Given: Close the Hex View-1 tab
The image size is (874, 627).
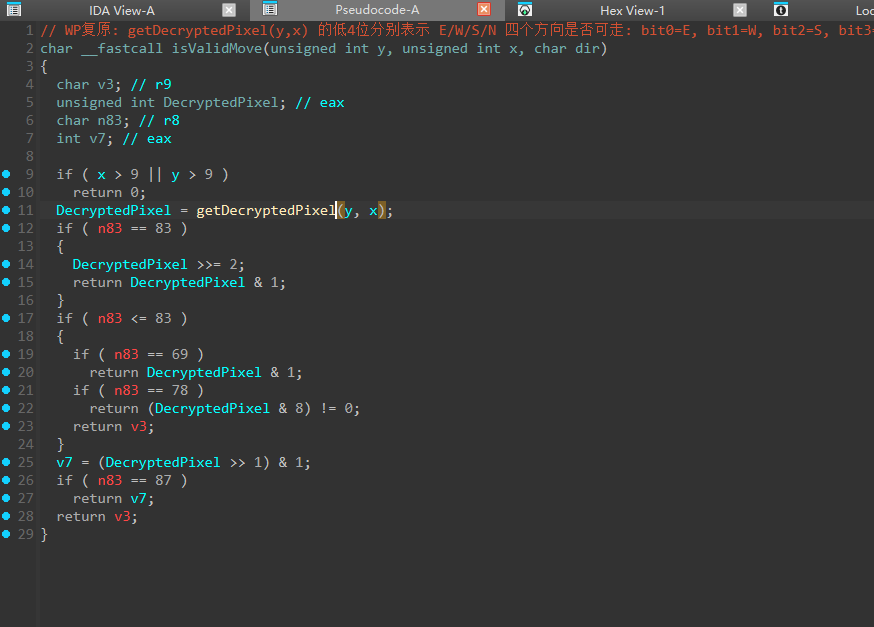Looking at the screenshot, I should click(x=740, y=9).
